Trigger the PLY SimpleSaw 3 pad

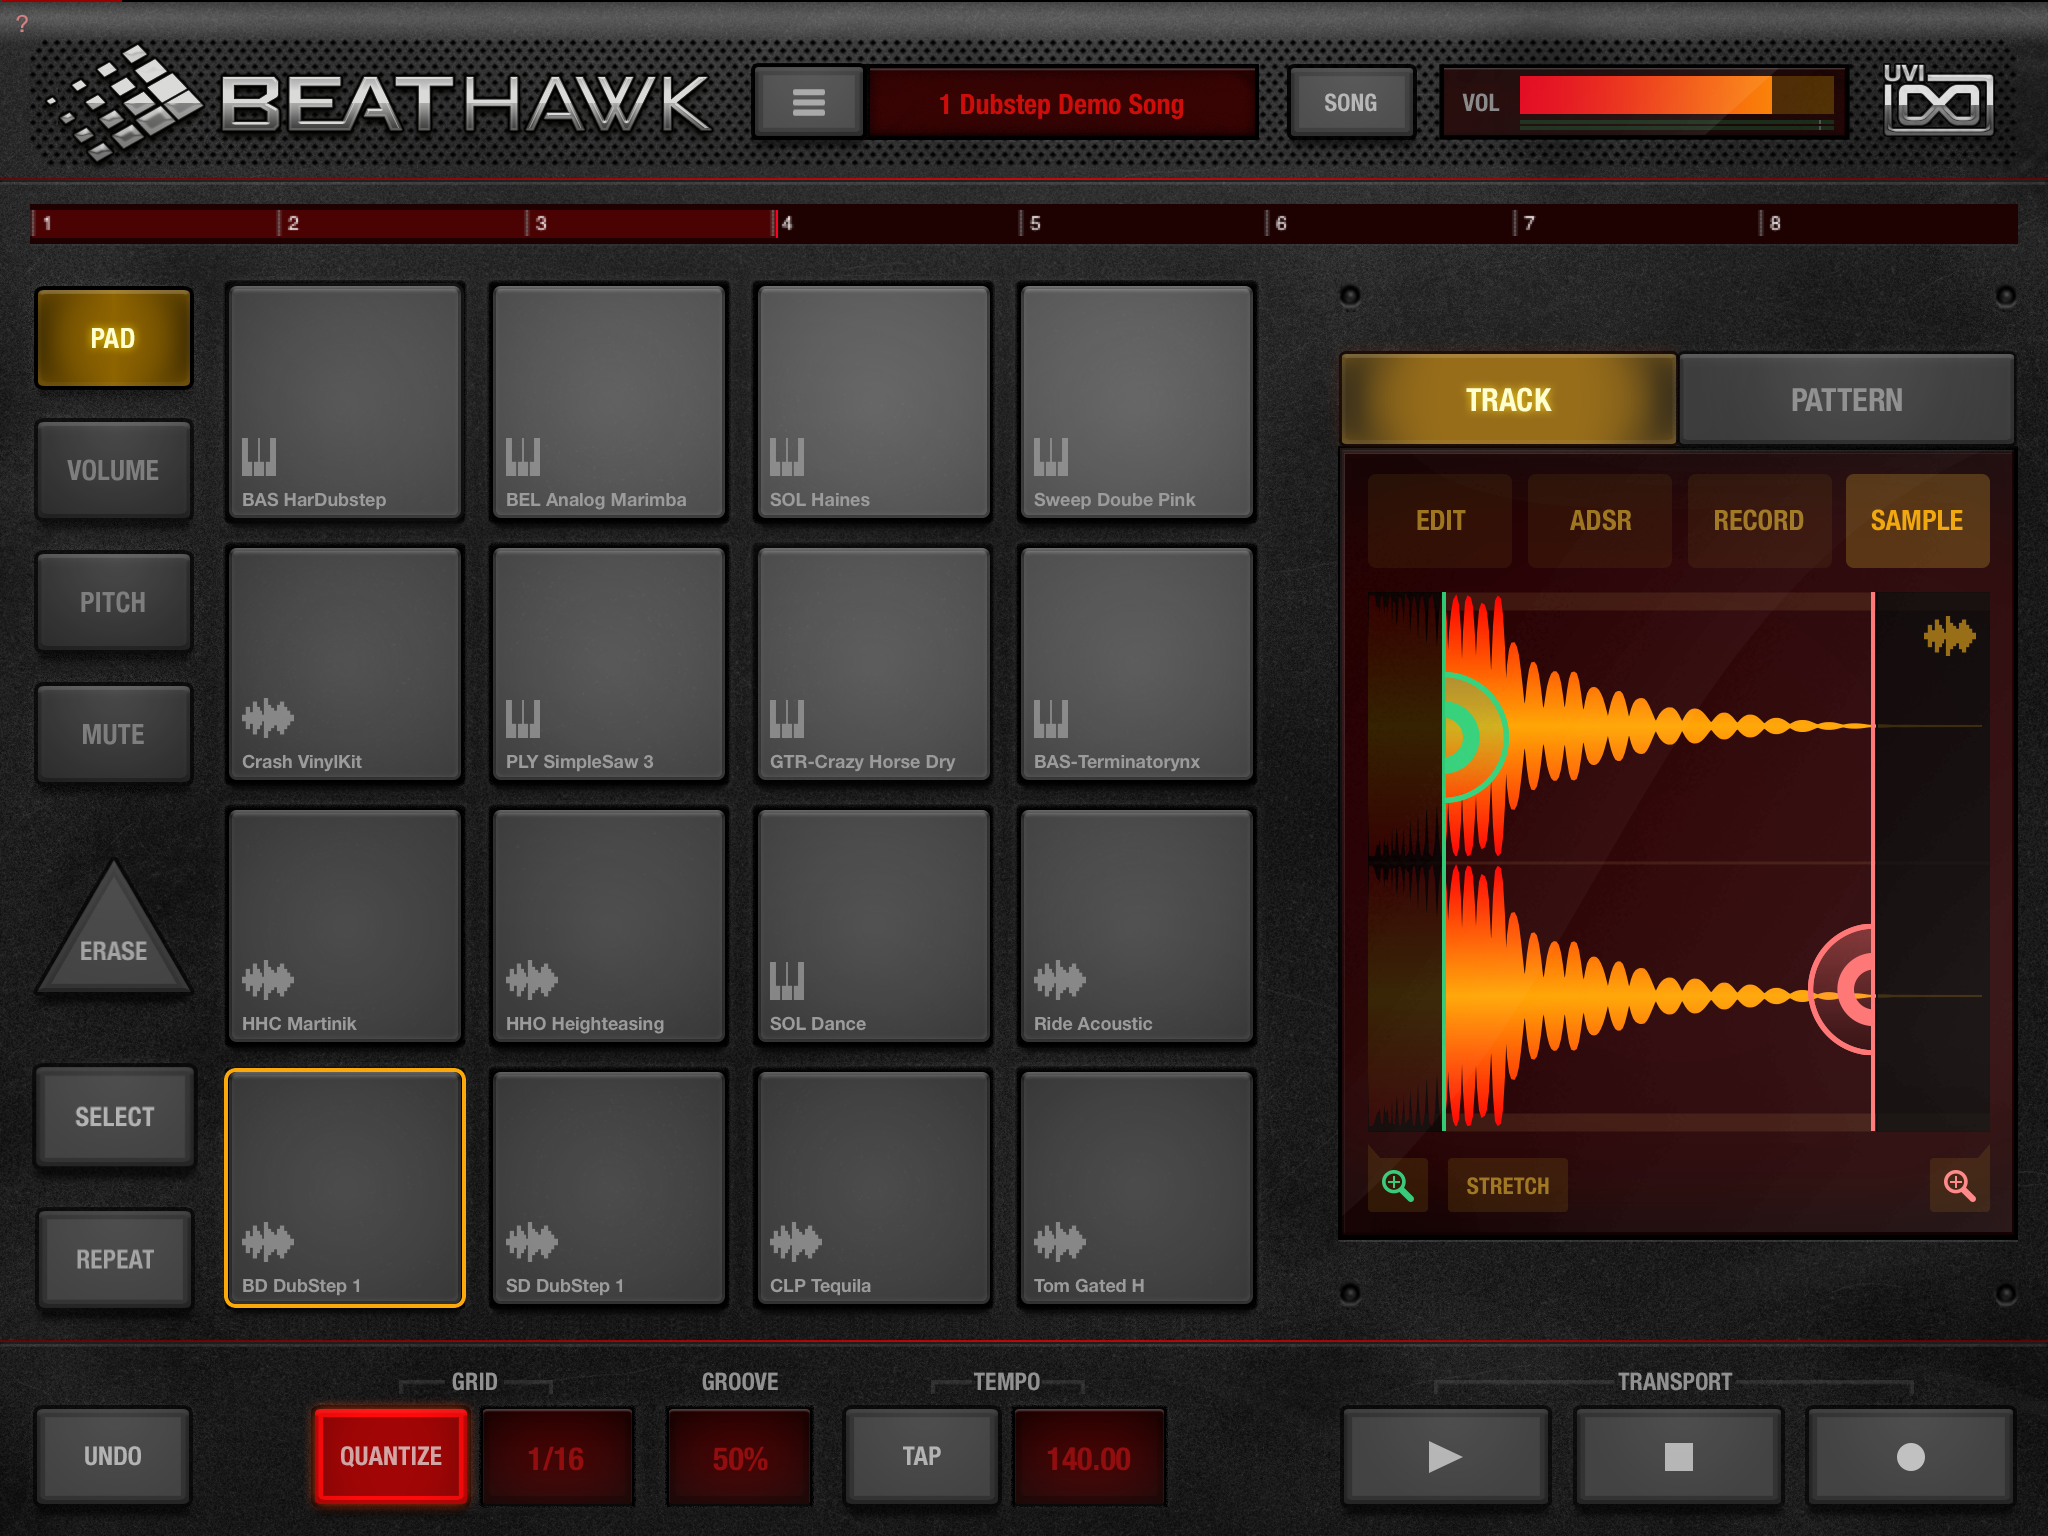pos(609,663)
